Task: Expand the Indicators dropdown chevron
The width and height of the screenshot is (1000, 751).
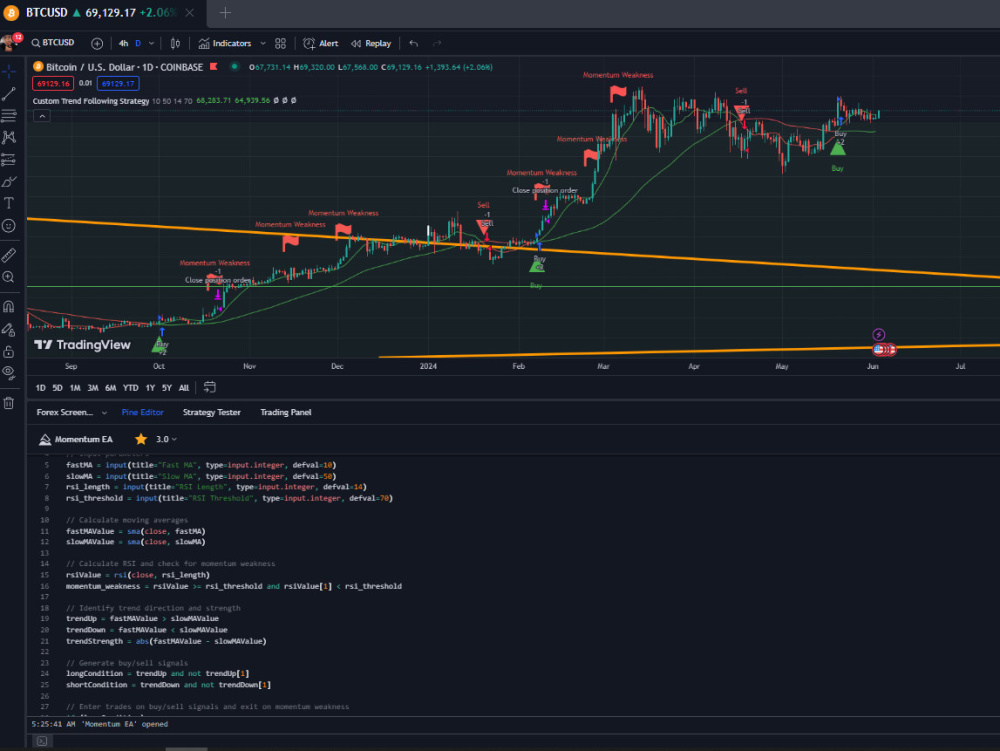Action: tap(262, 43)
